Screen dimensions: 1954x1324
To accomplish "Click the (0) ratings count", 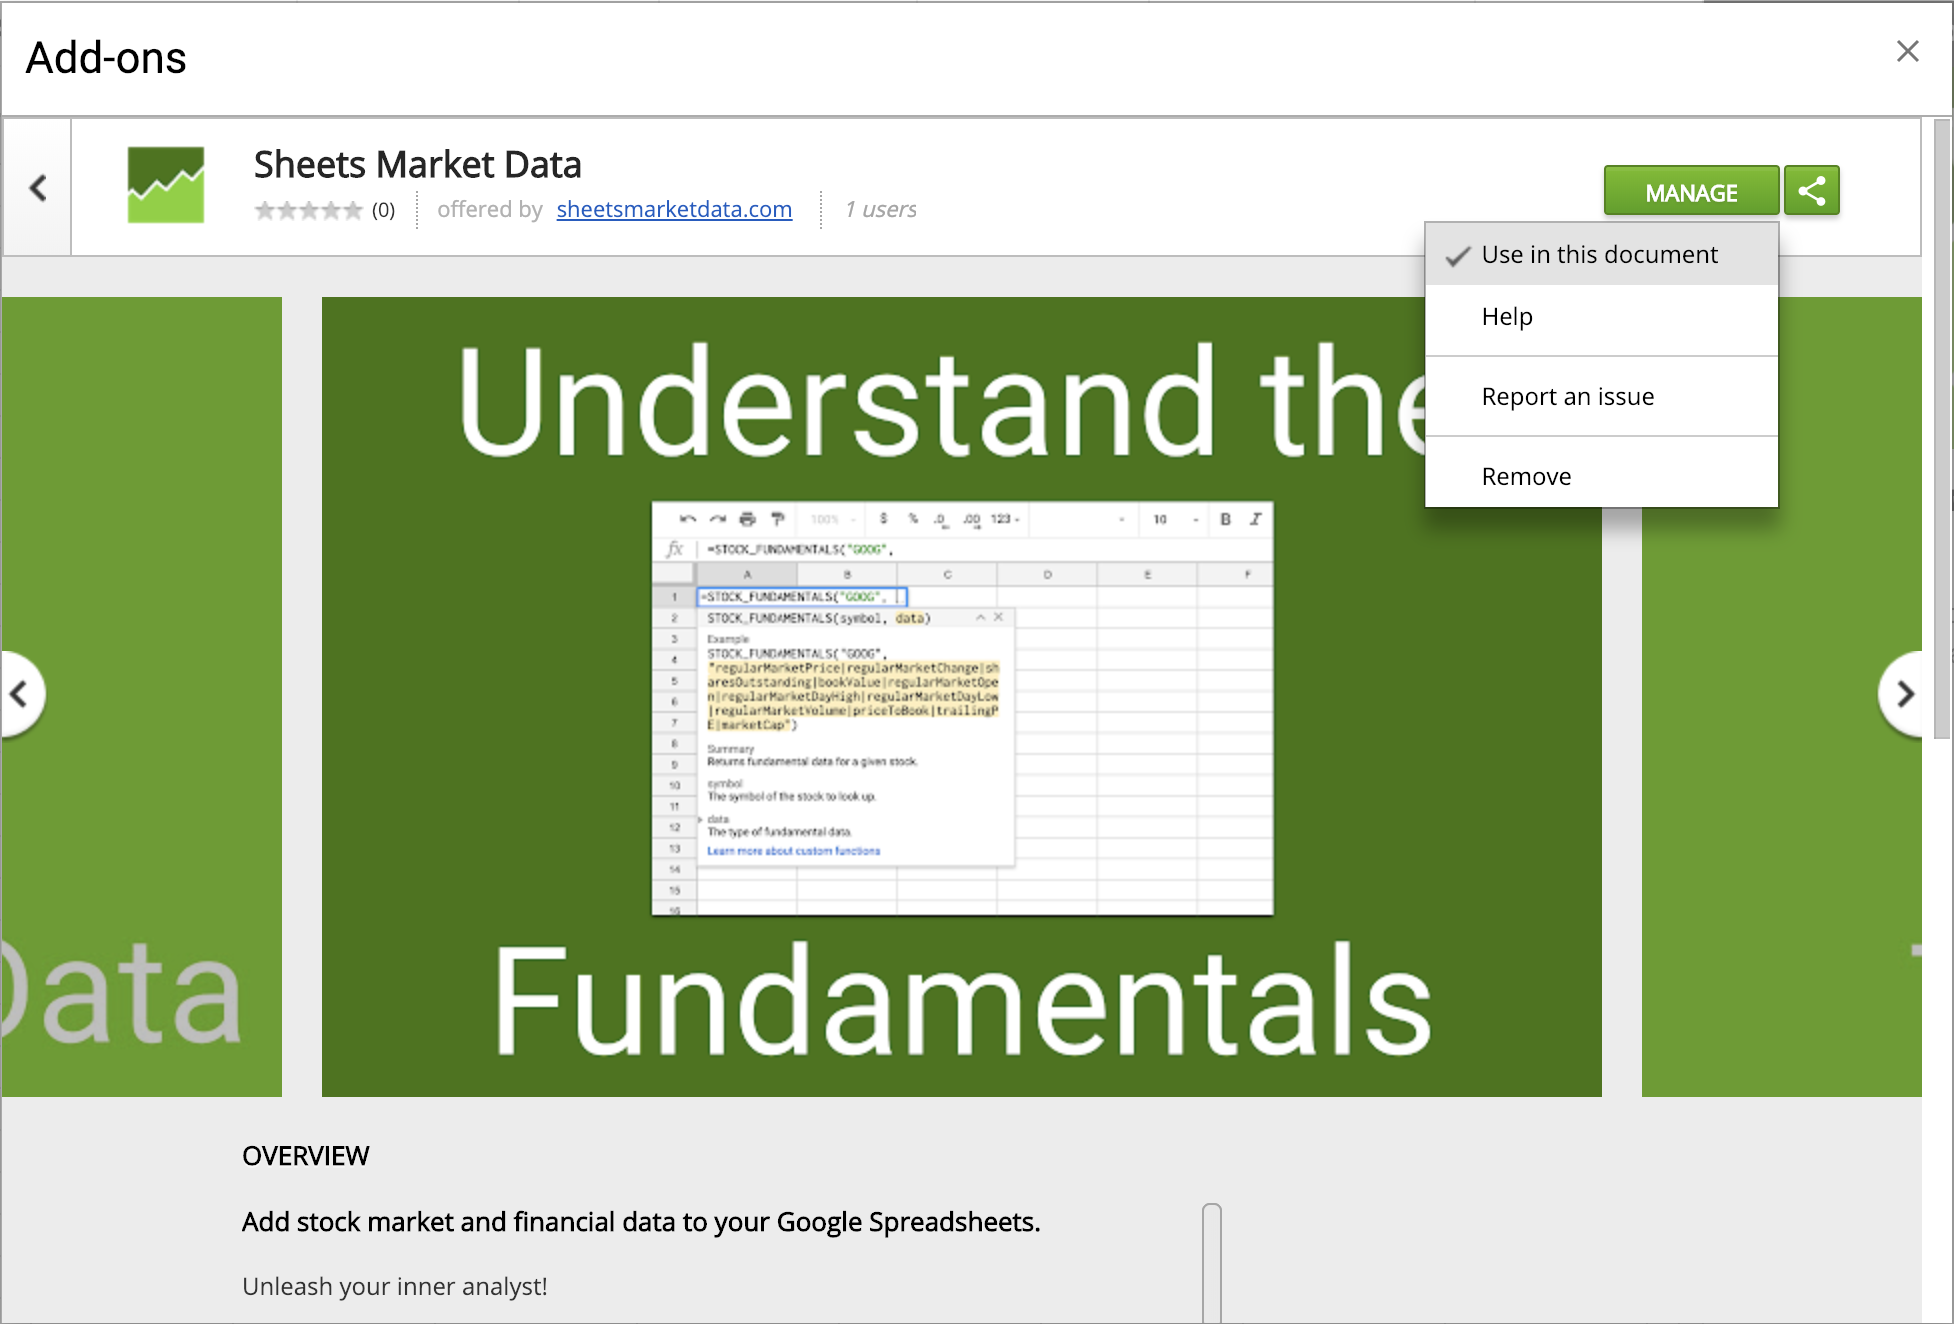I will click(x=384, y=210).
